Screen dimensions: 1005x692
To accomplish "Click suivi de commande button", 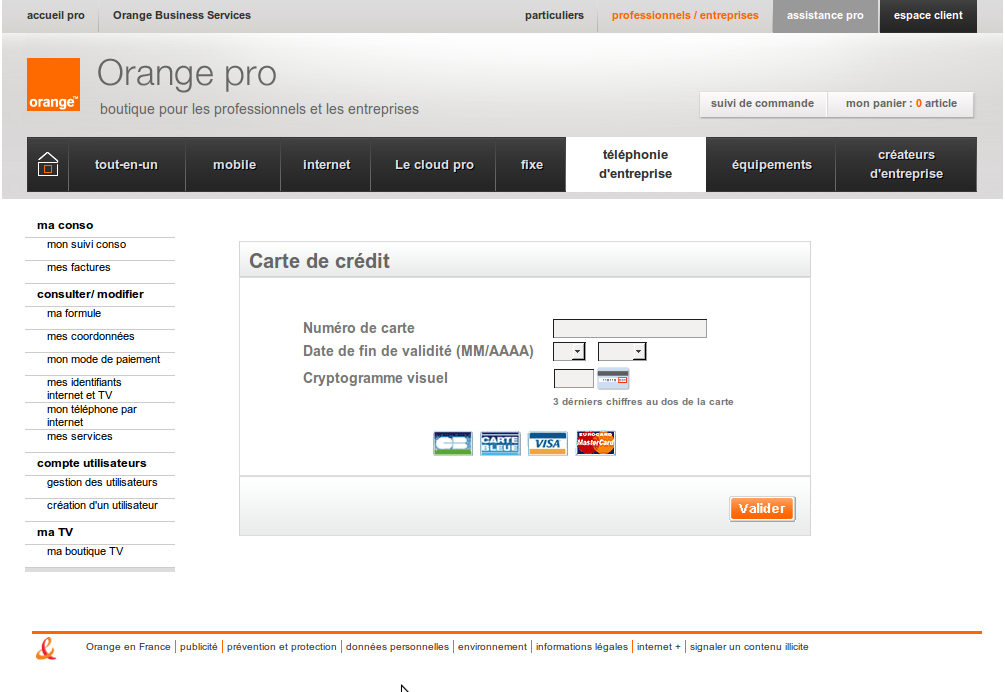I will pos(763,104).
